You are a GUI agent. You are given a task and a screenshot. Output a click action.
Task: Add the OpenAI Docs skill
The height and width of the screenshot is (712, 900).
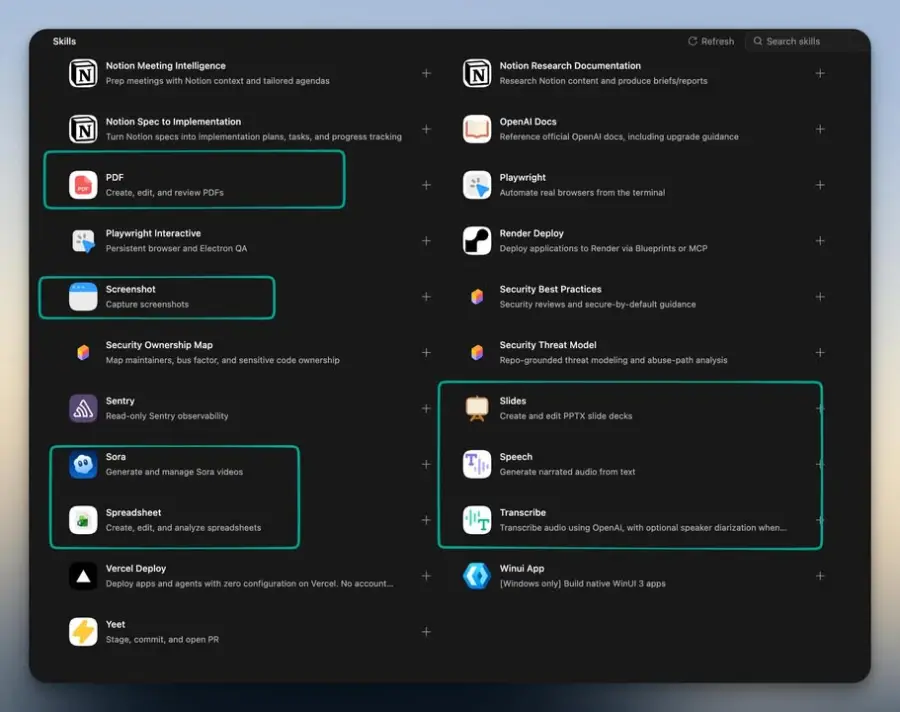tap(820, 129)
